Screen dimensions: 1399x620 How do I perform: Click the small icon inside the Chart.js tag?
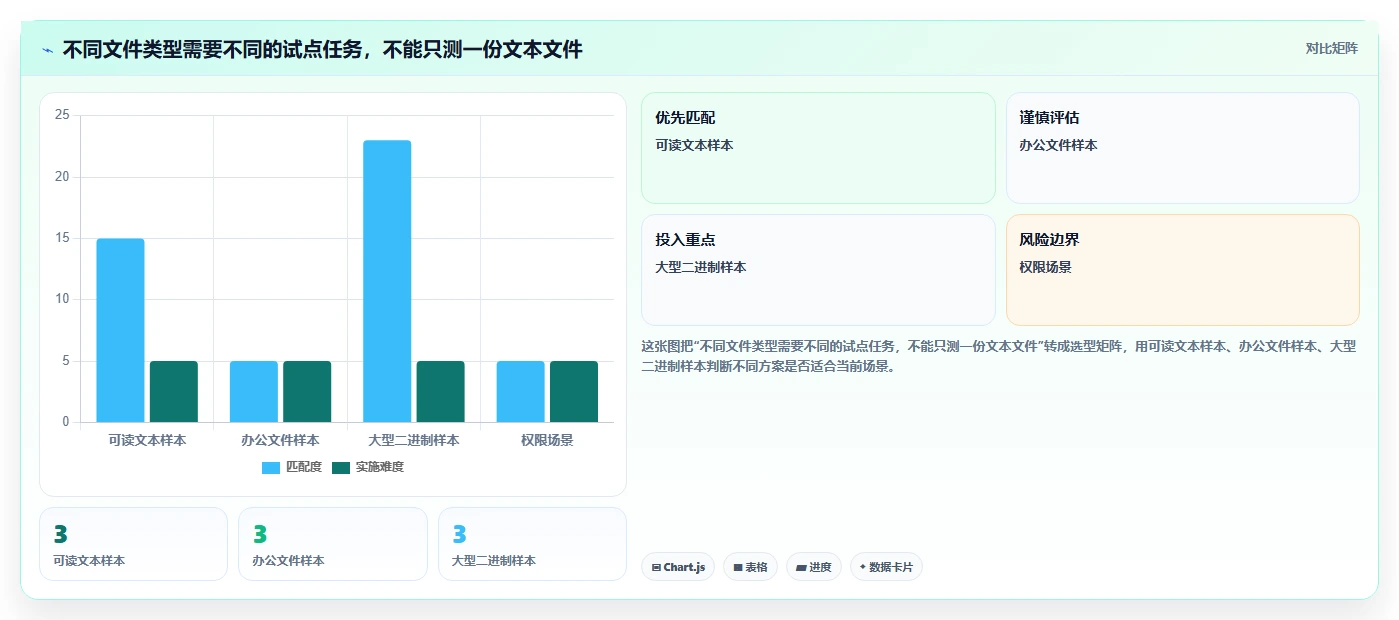(656, 567)
